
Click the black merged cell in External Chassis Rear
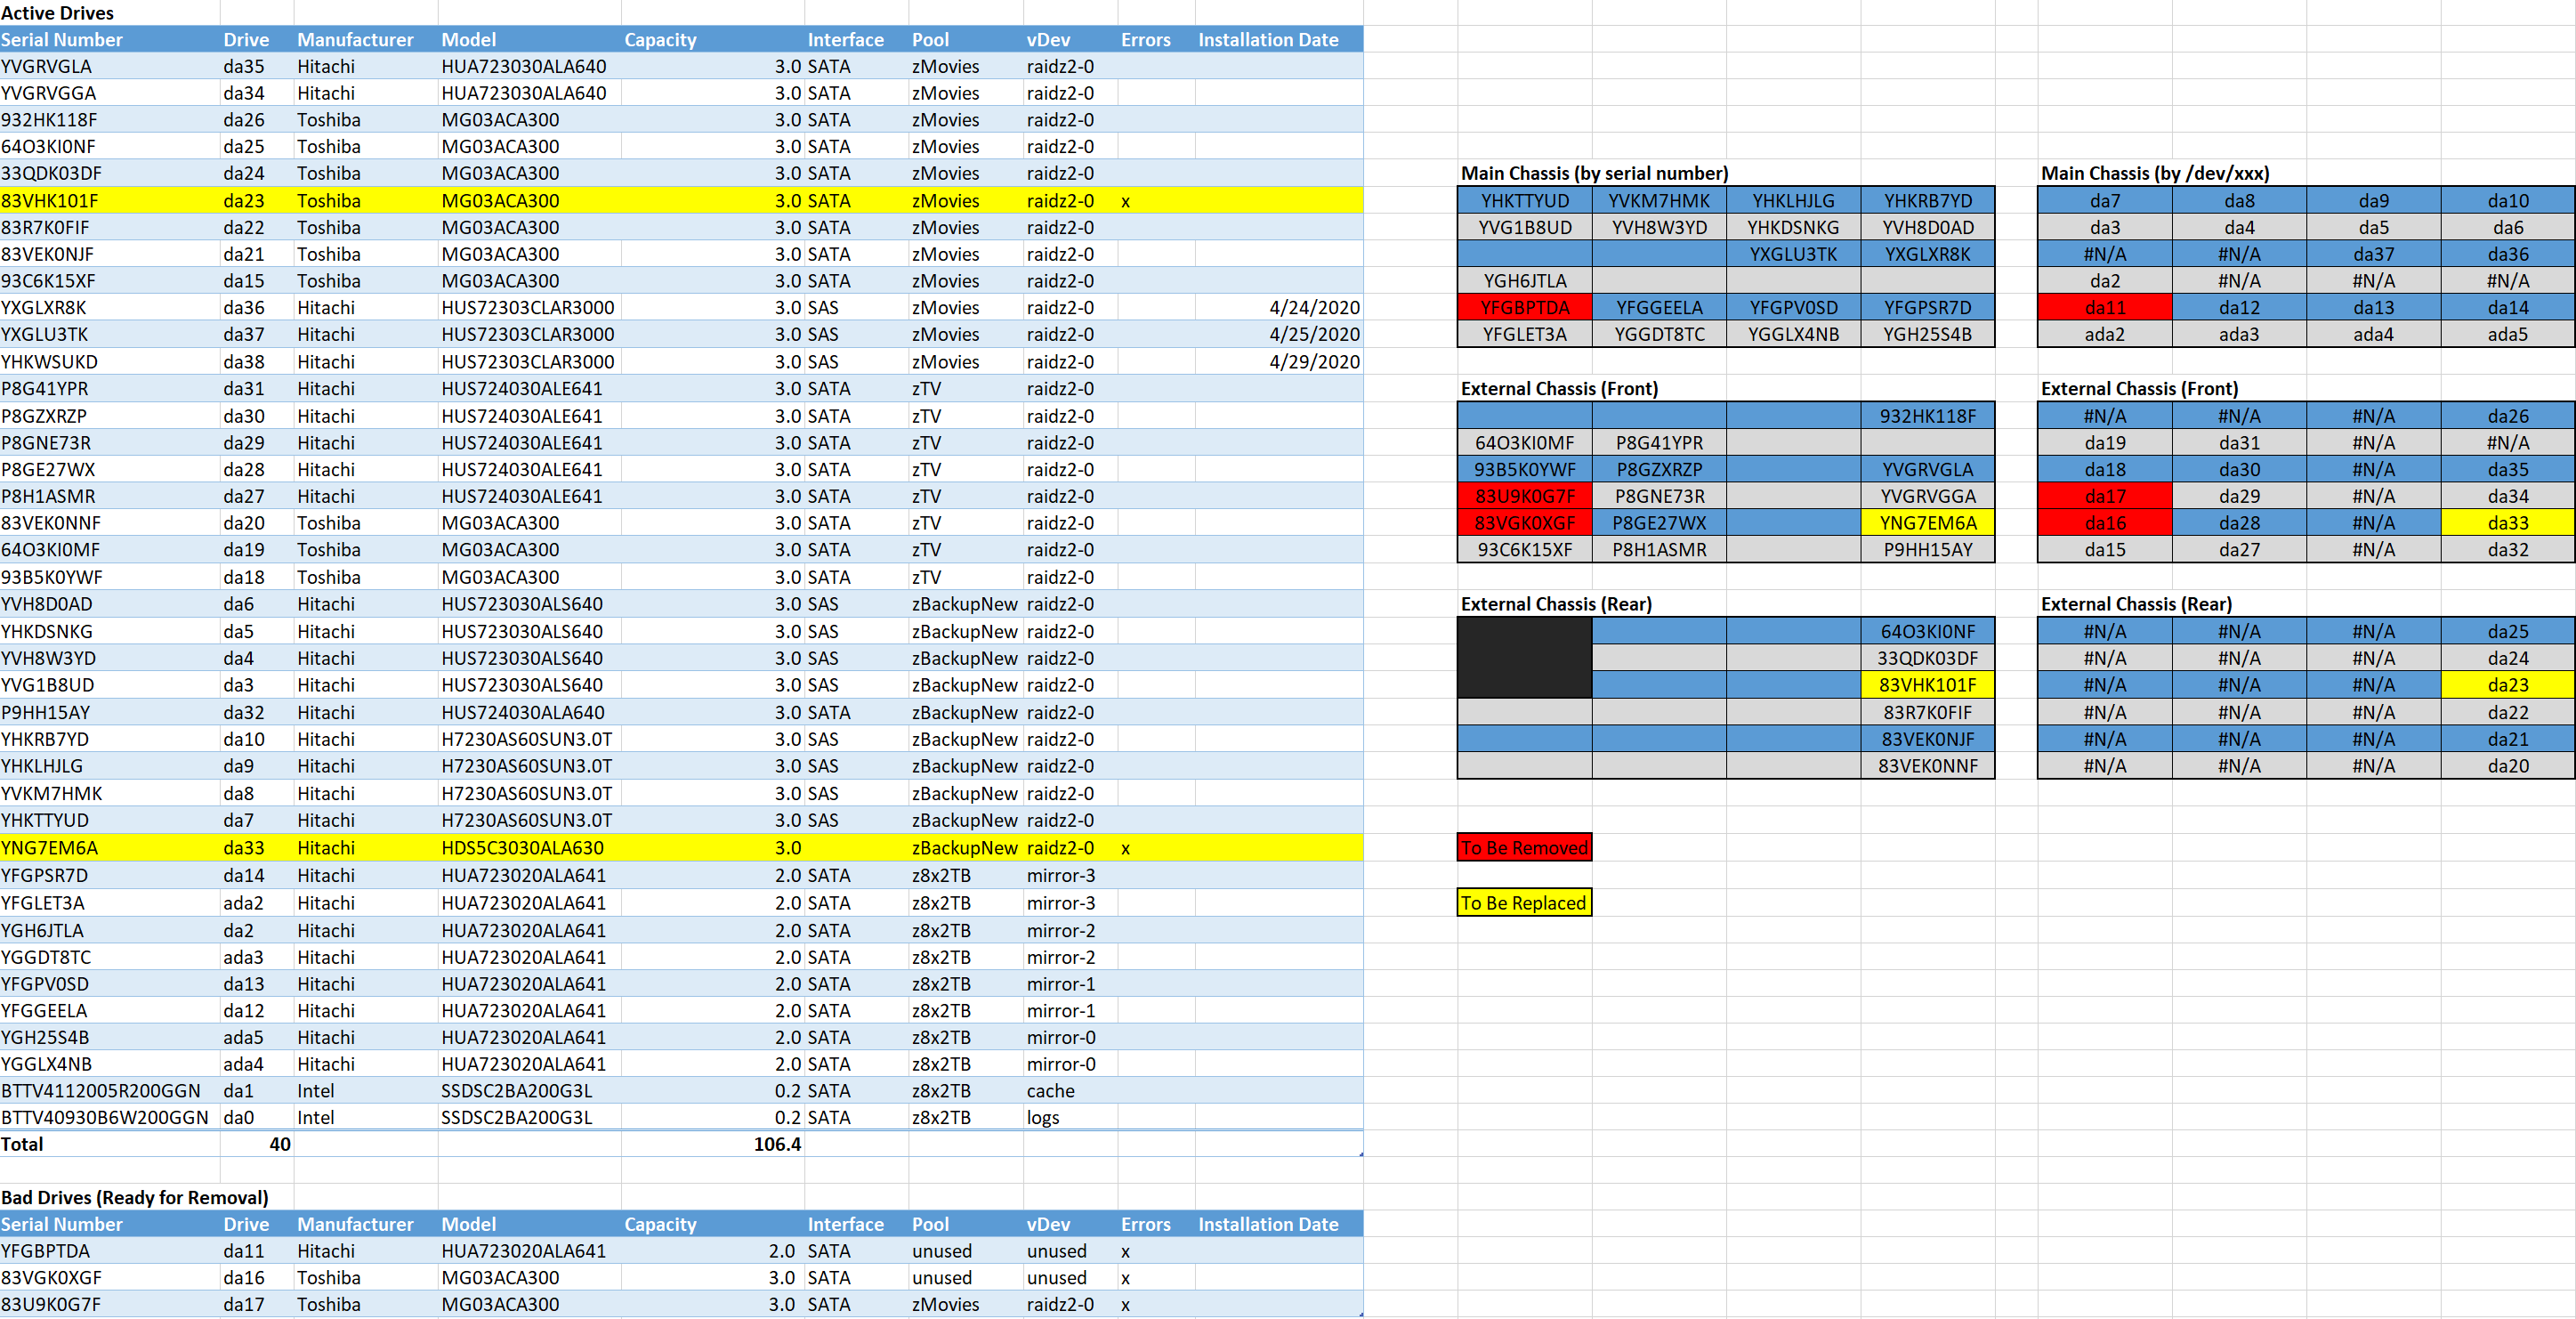pos(1525,658)
